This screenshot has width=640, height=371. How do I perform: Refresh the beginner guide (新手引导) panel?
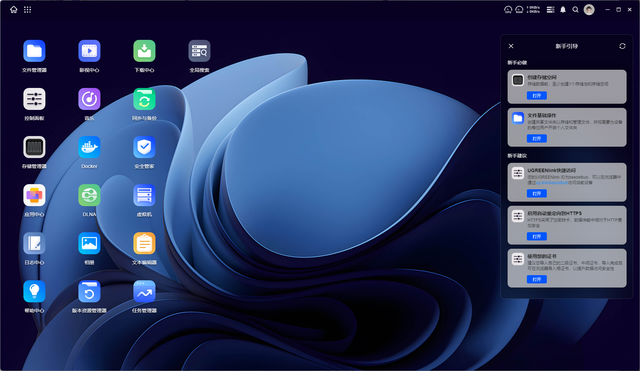pyautogui.click(x=622, y=46)
